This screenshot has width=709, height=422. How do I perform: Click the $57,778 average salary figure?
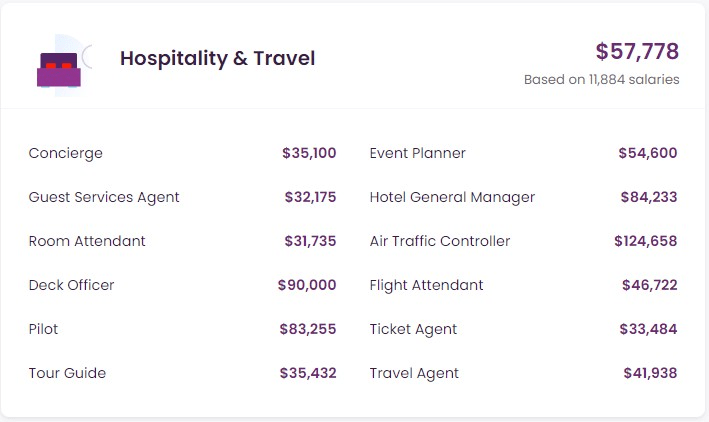click(x=637, y=51)
